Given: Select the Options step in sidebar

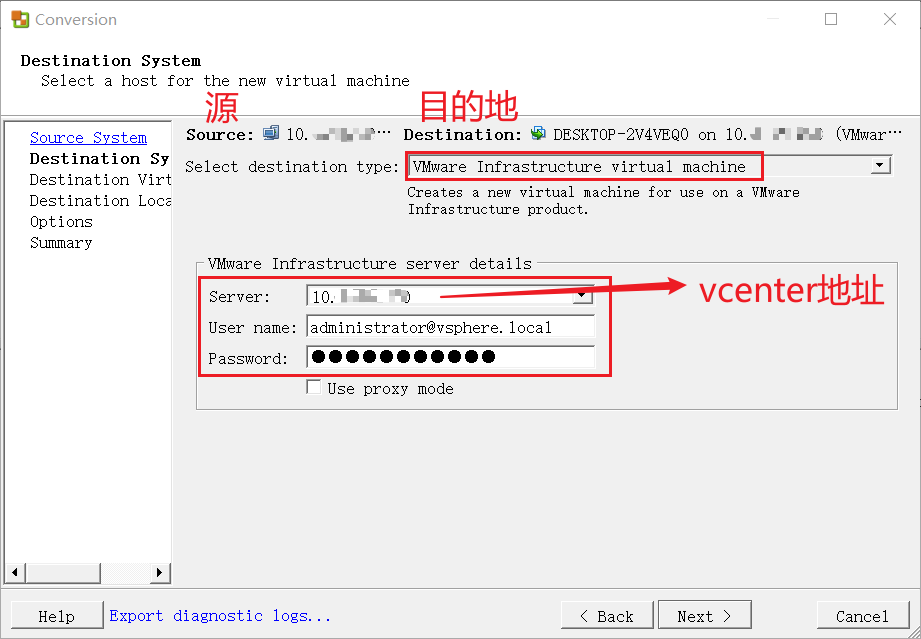Looking at the screenshot, I should tap(61, 222).
